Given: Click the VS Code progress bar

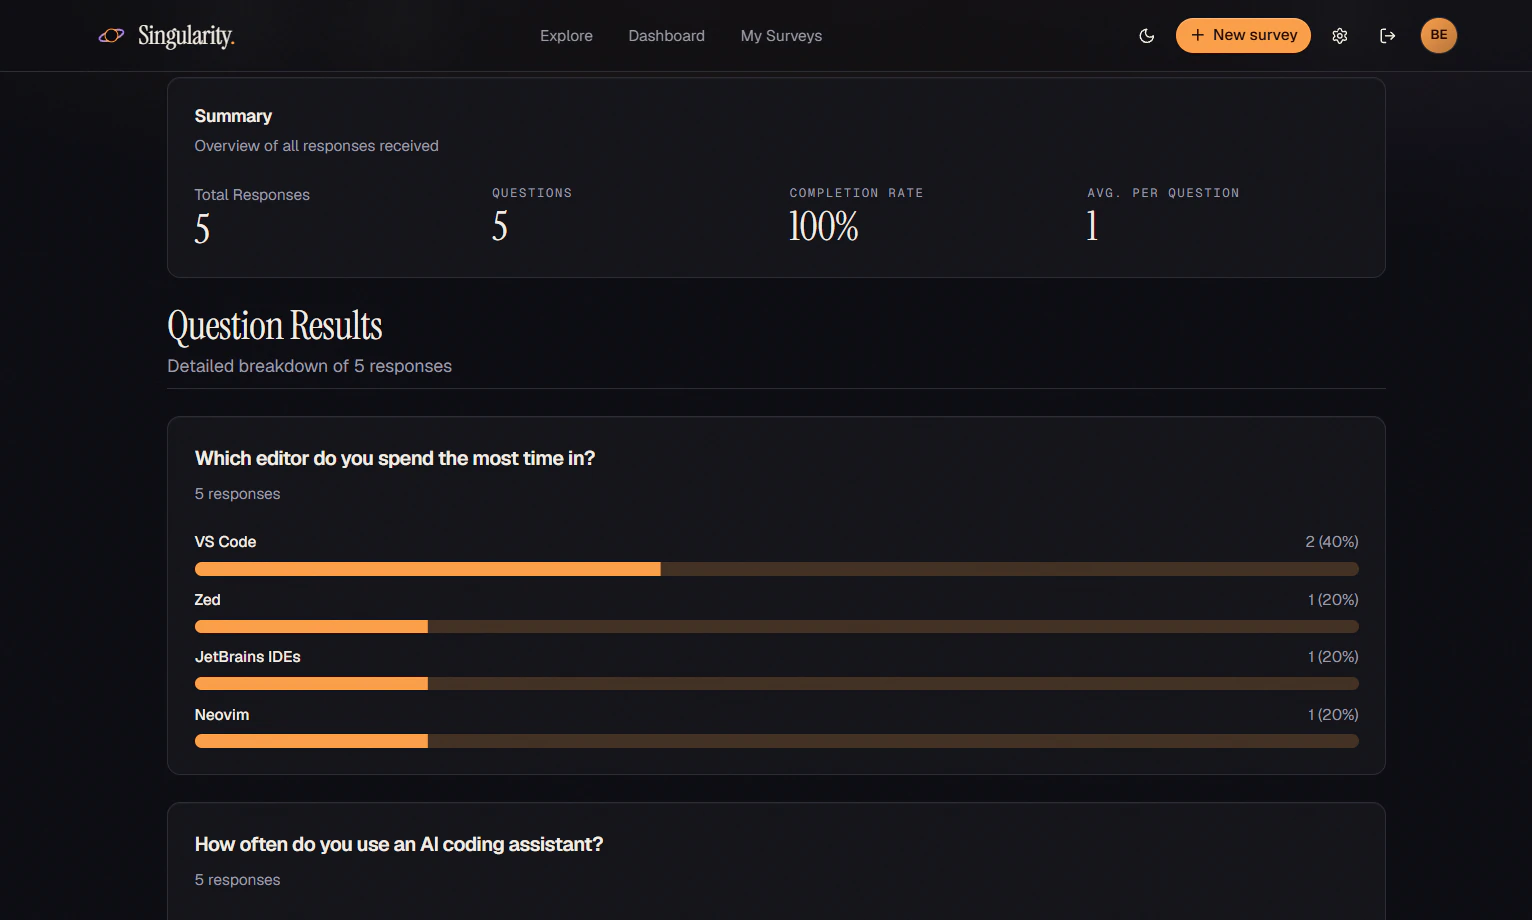Looking at the screenshot, I should pos(776,569).
